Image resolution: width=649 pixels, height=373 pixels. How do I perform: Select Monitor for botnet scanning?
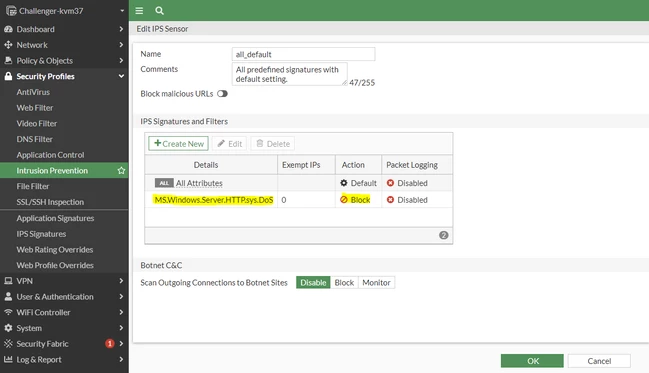click(377, 282)
